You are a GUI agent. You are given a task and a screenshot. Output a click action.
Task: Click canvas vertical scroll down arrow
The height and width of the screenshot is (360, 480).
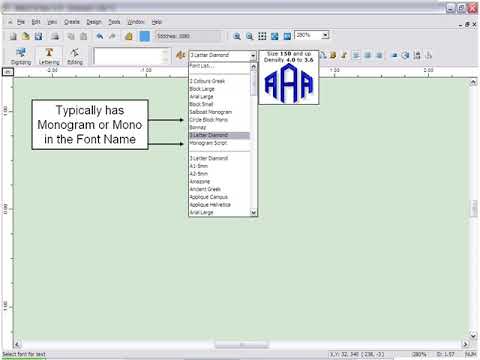pyautogui.click(x=473, y=335)
